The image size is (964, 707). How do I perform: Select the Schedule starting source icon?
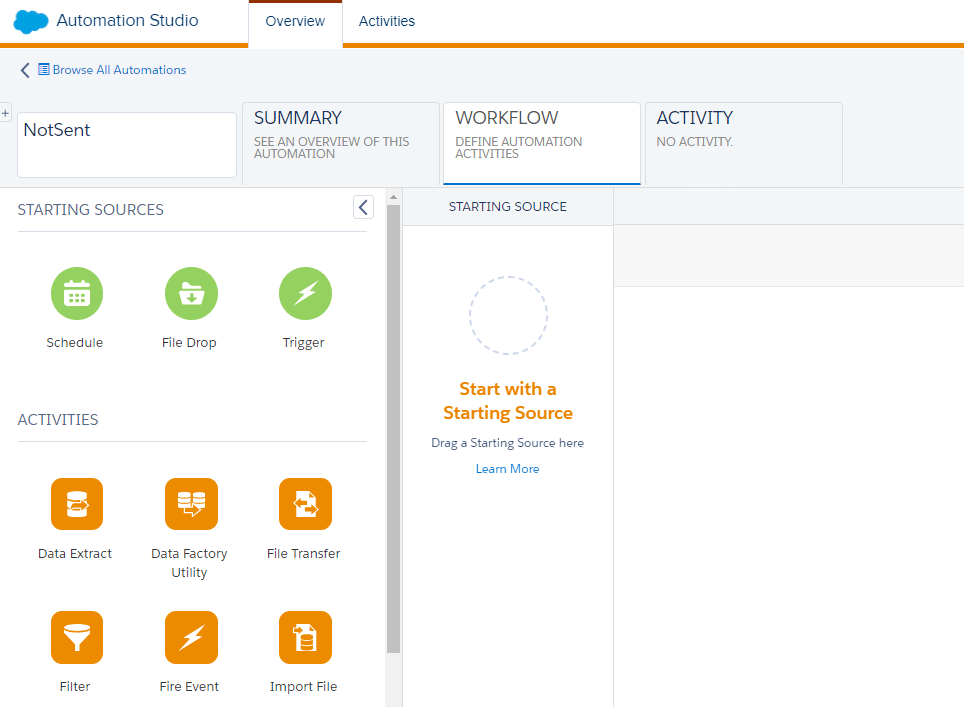pyautogui.click(x=77, y=293)
